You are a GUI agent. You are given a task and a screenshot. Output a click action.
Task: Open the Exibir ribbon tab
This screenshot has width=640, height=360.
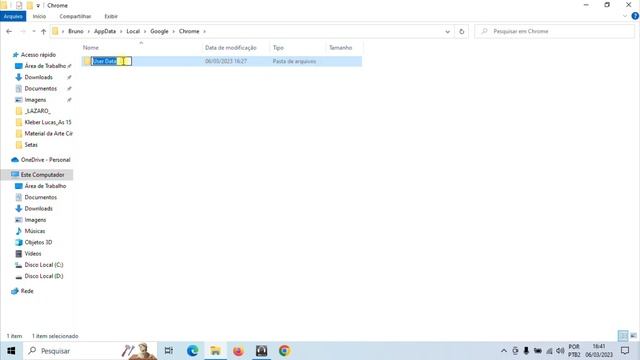[x=111, y=16]
